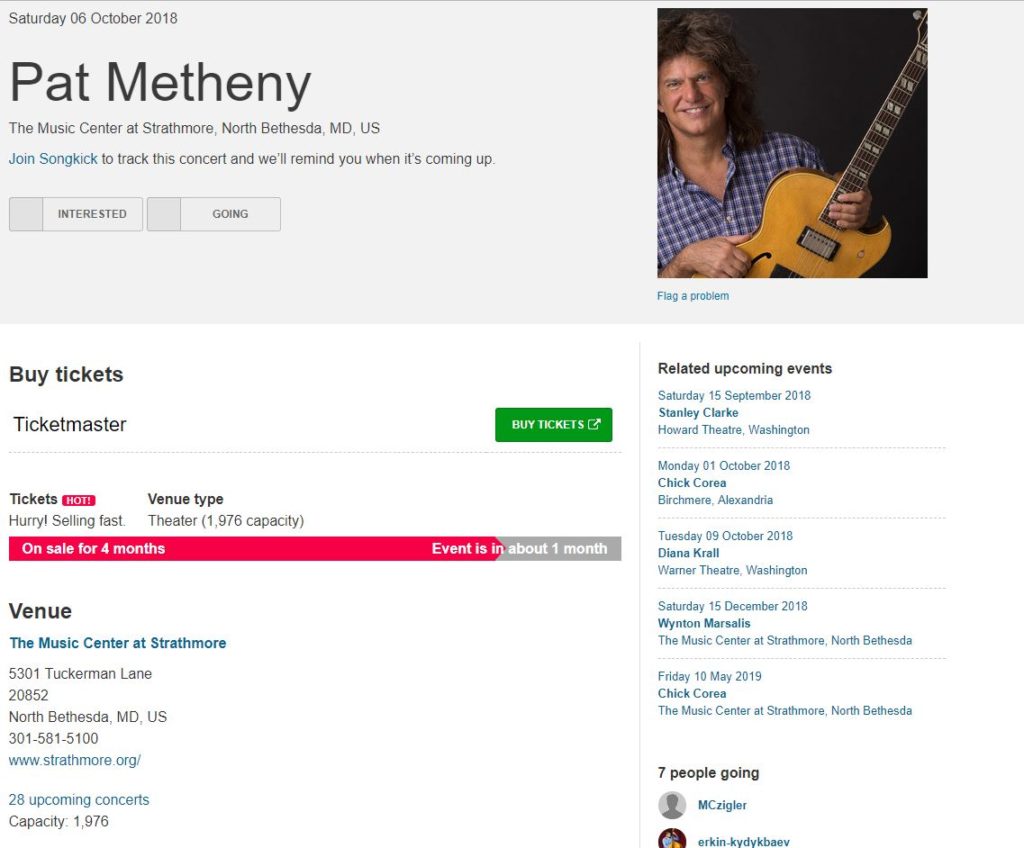Viewport: 1024px width, 848px height.
Task: Open the Diana Krall Warner Theatre event
Action: pyautogui.click(x=687, y=552)
